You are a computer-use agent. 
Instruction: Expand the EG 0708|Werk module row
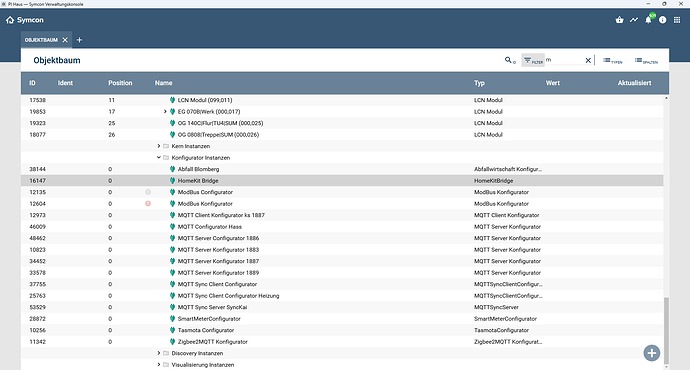coord(165,112)
